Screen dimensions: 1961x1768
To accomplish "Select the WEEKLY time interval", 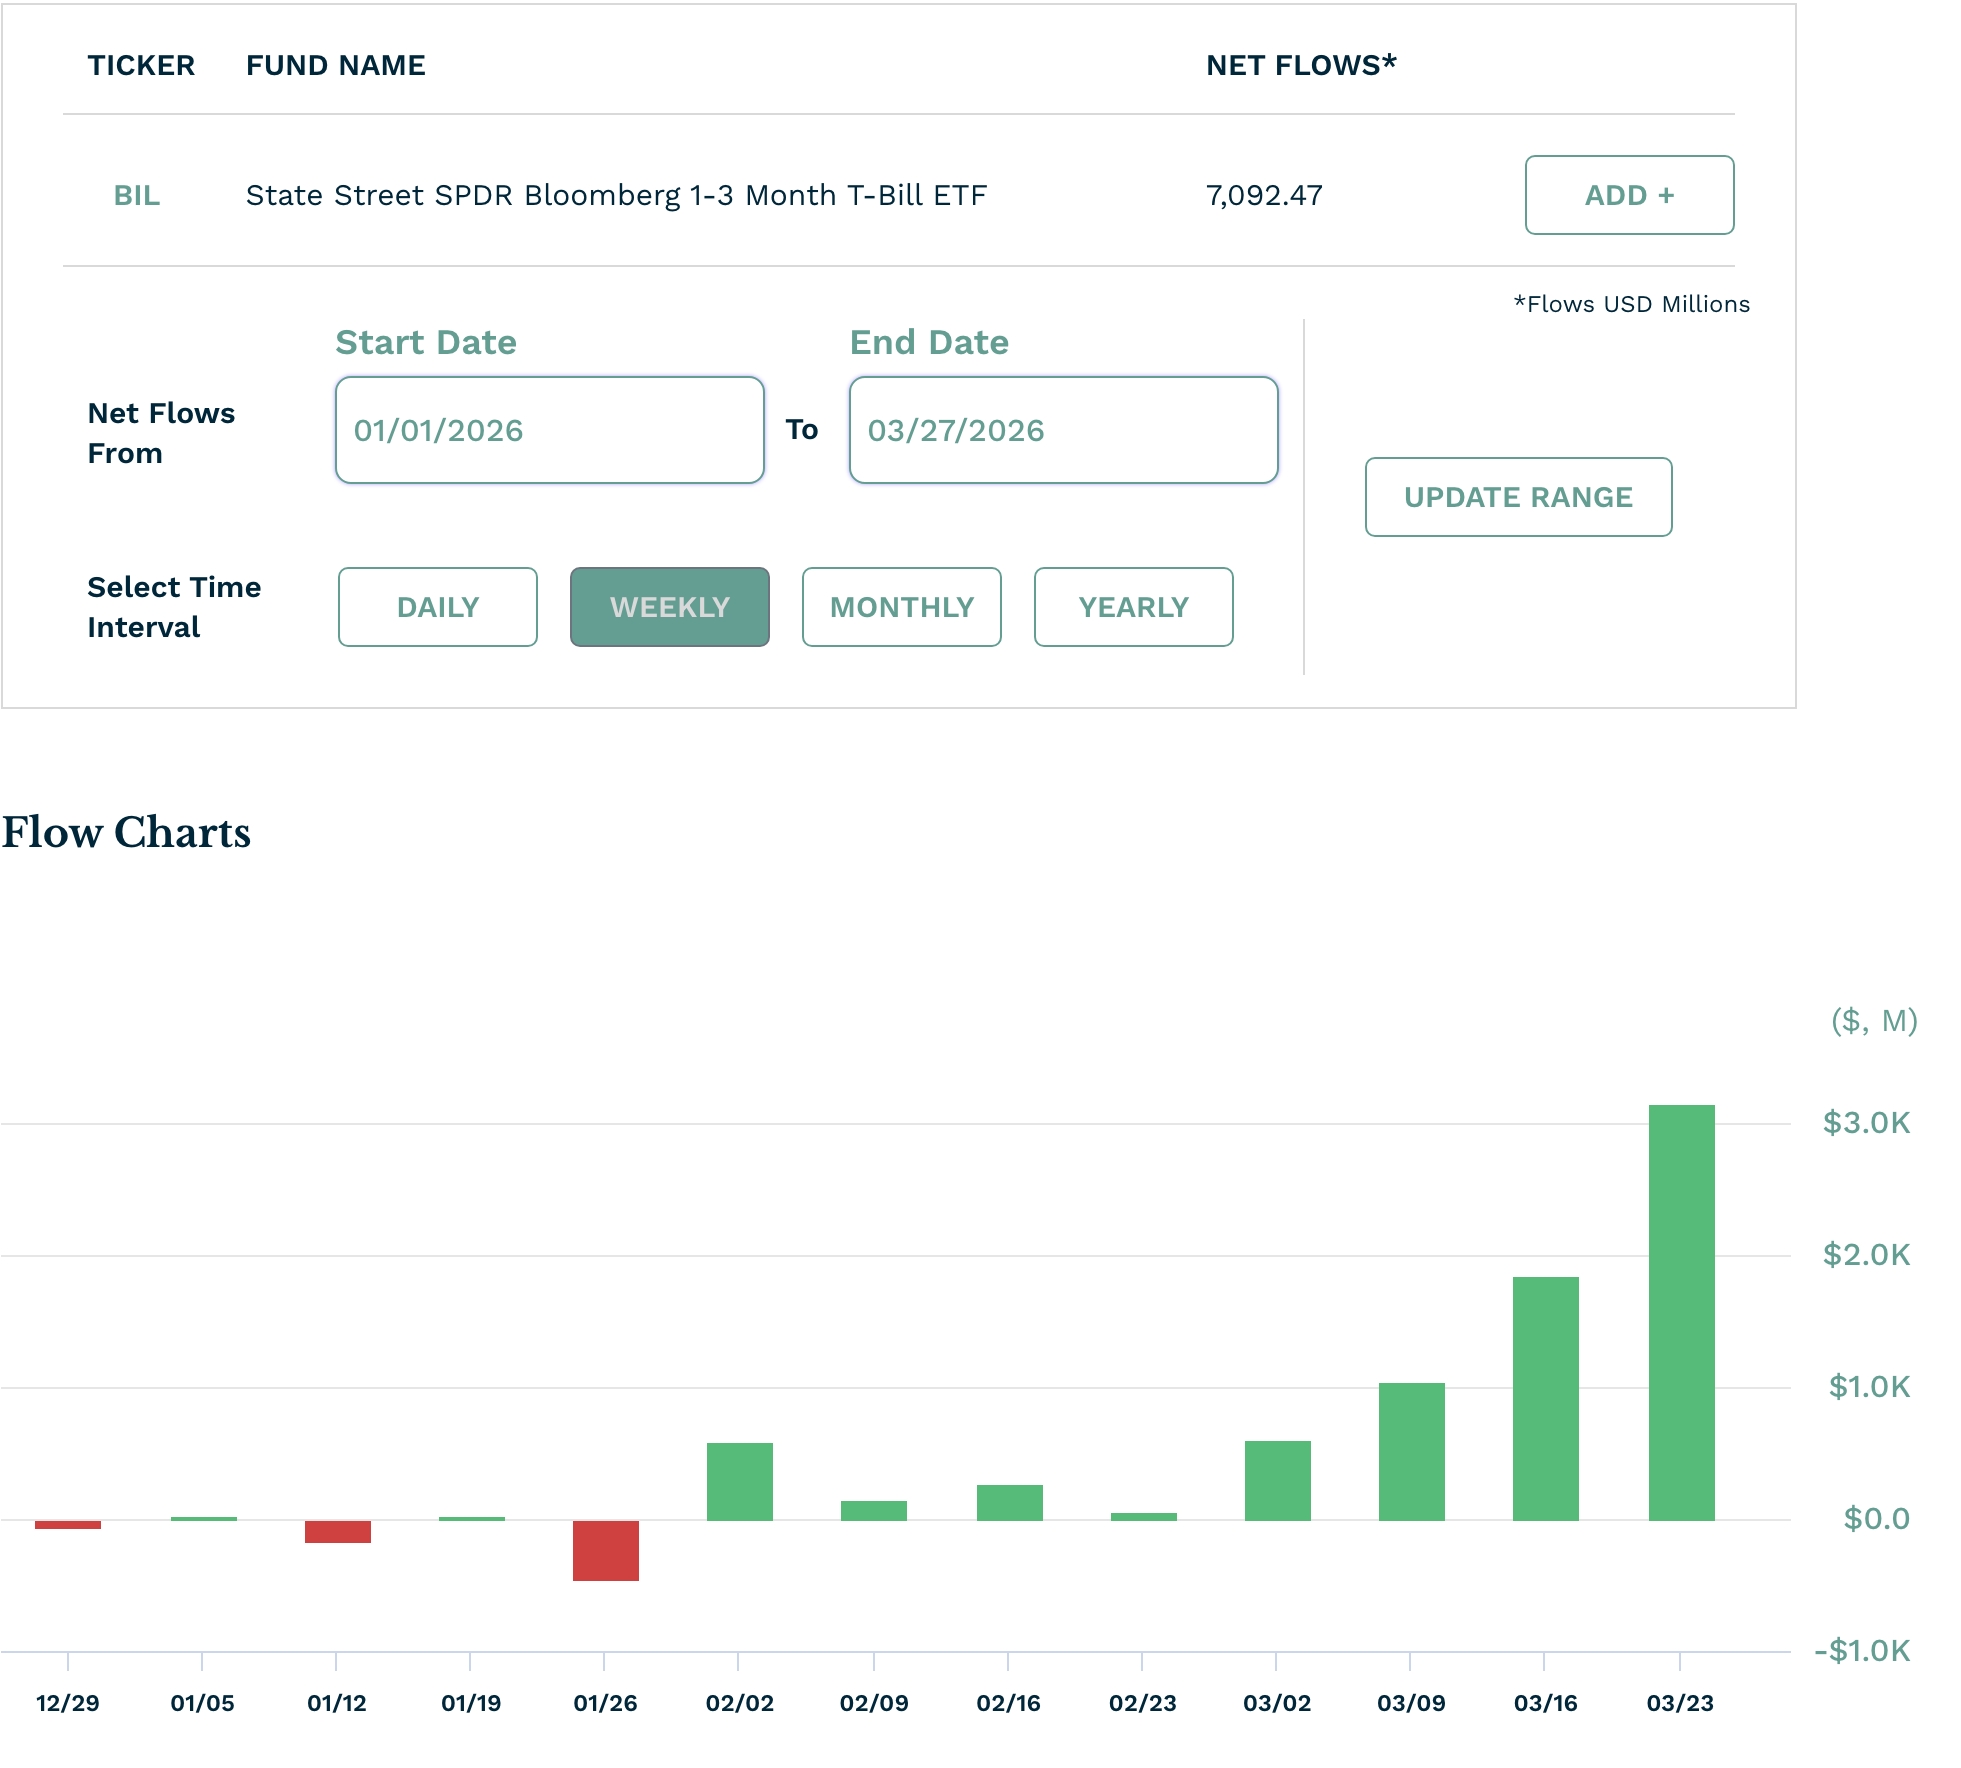I will pyautogui.click(x=669, y=607).
